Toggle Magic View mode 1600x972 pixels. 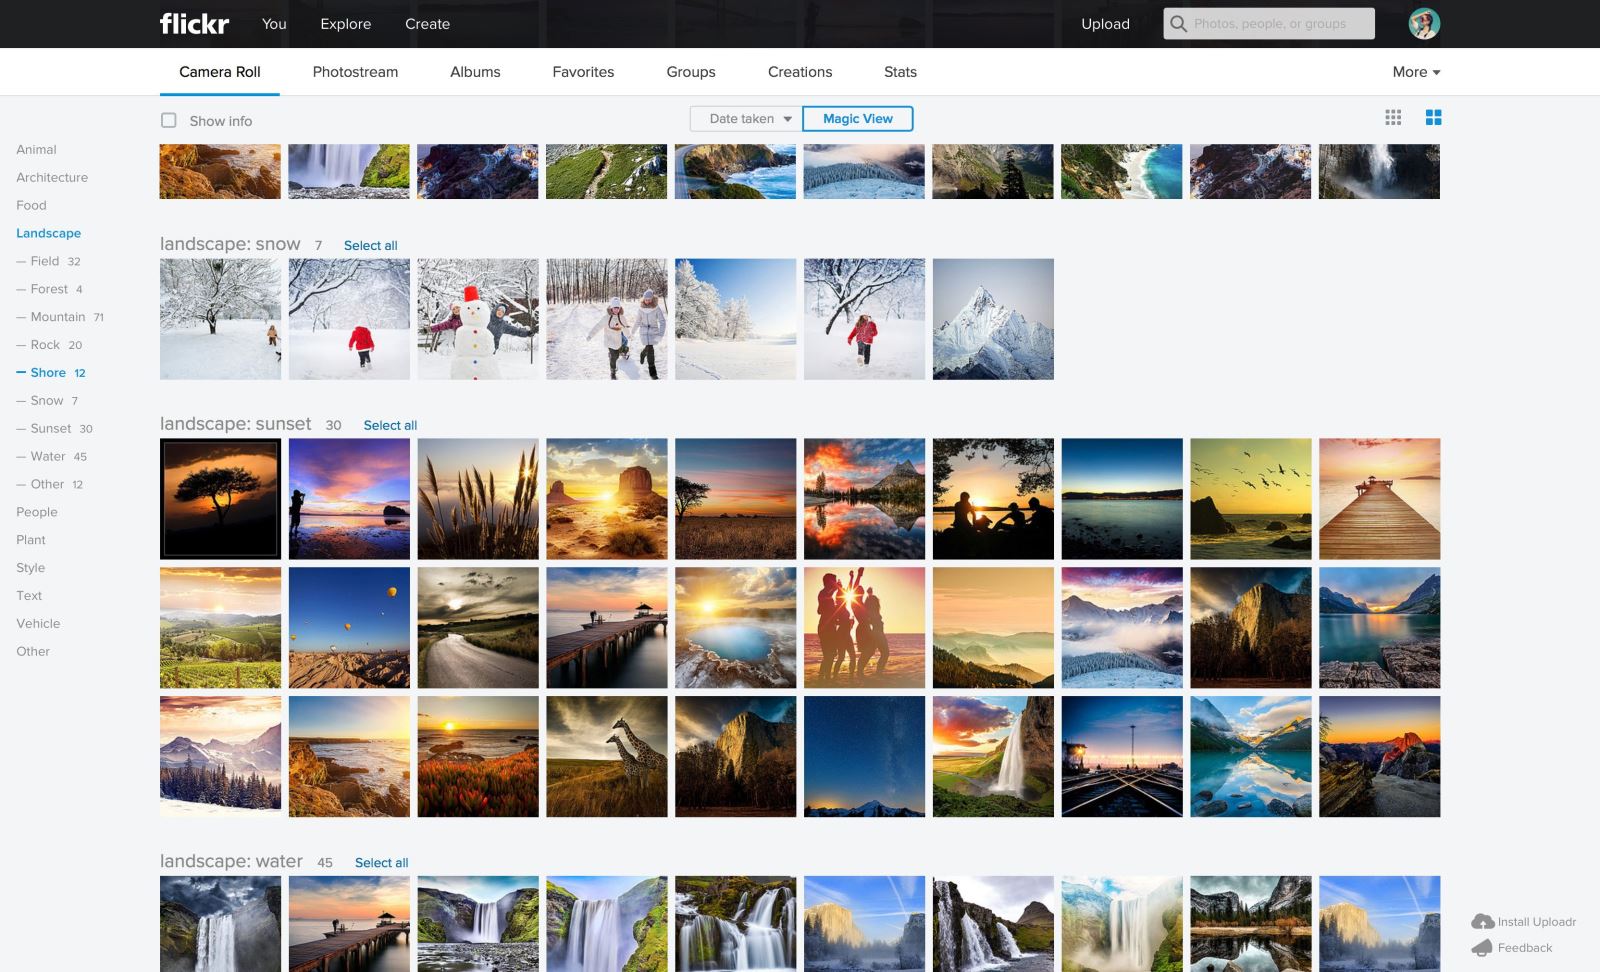click(857, 118)
